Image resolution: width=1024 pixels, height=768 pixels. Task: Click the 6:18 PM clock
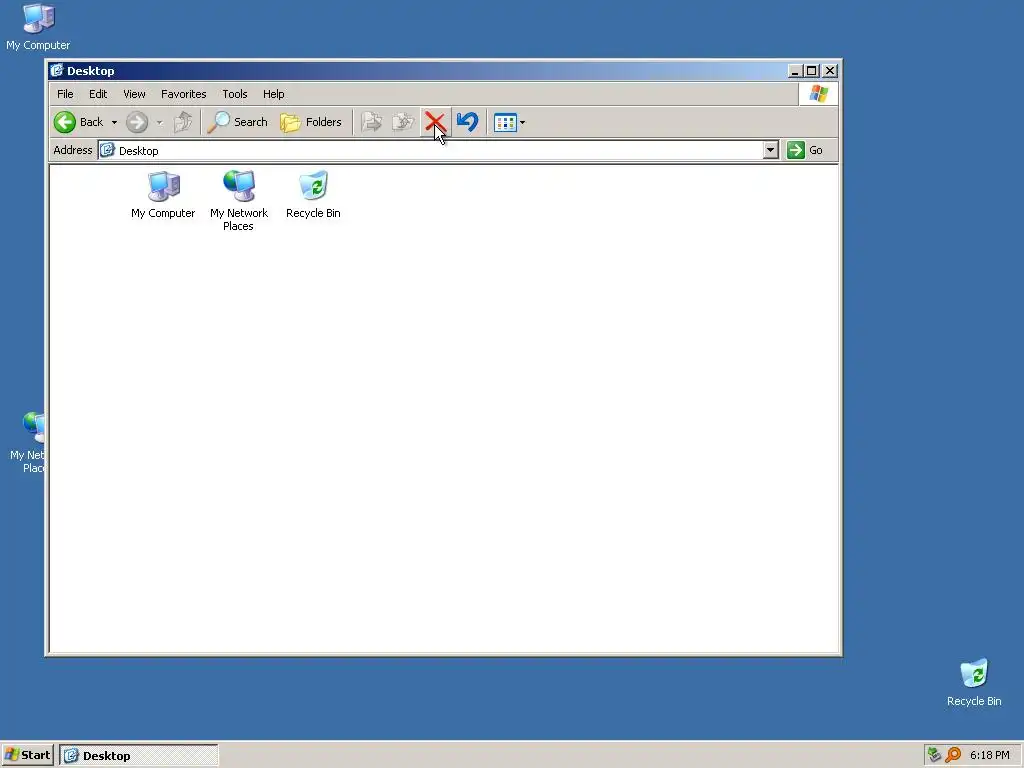tap(990, 755)
